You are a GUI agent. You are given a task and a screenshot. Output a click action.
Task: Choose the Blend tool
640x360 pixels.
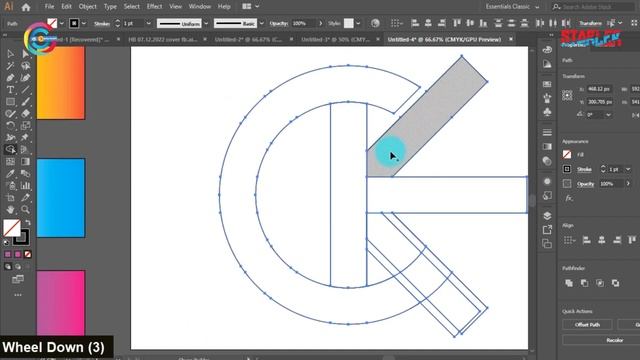[25, 174]
